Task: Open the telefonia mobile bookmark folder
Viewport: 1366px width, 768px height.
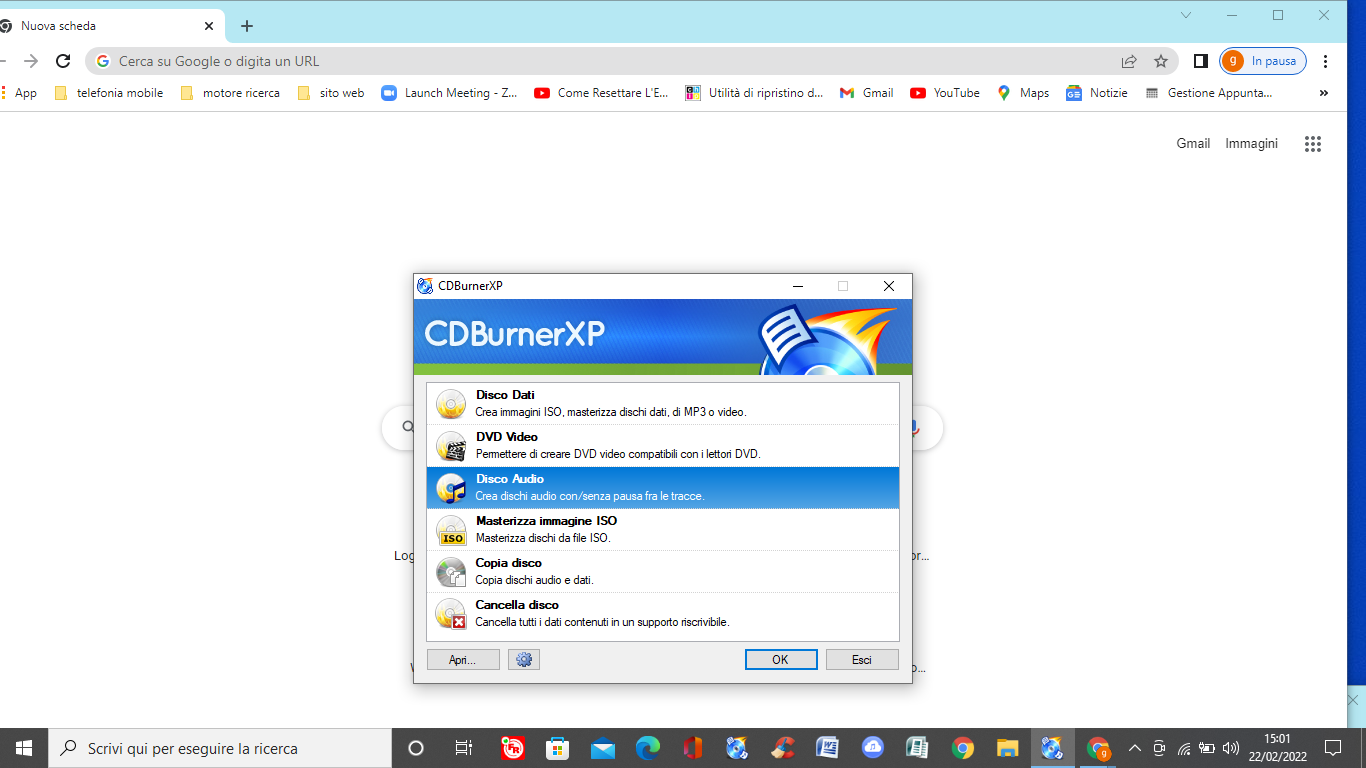Action: [108, 93]
